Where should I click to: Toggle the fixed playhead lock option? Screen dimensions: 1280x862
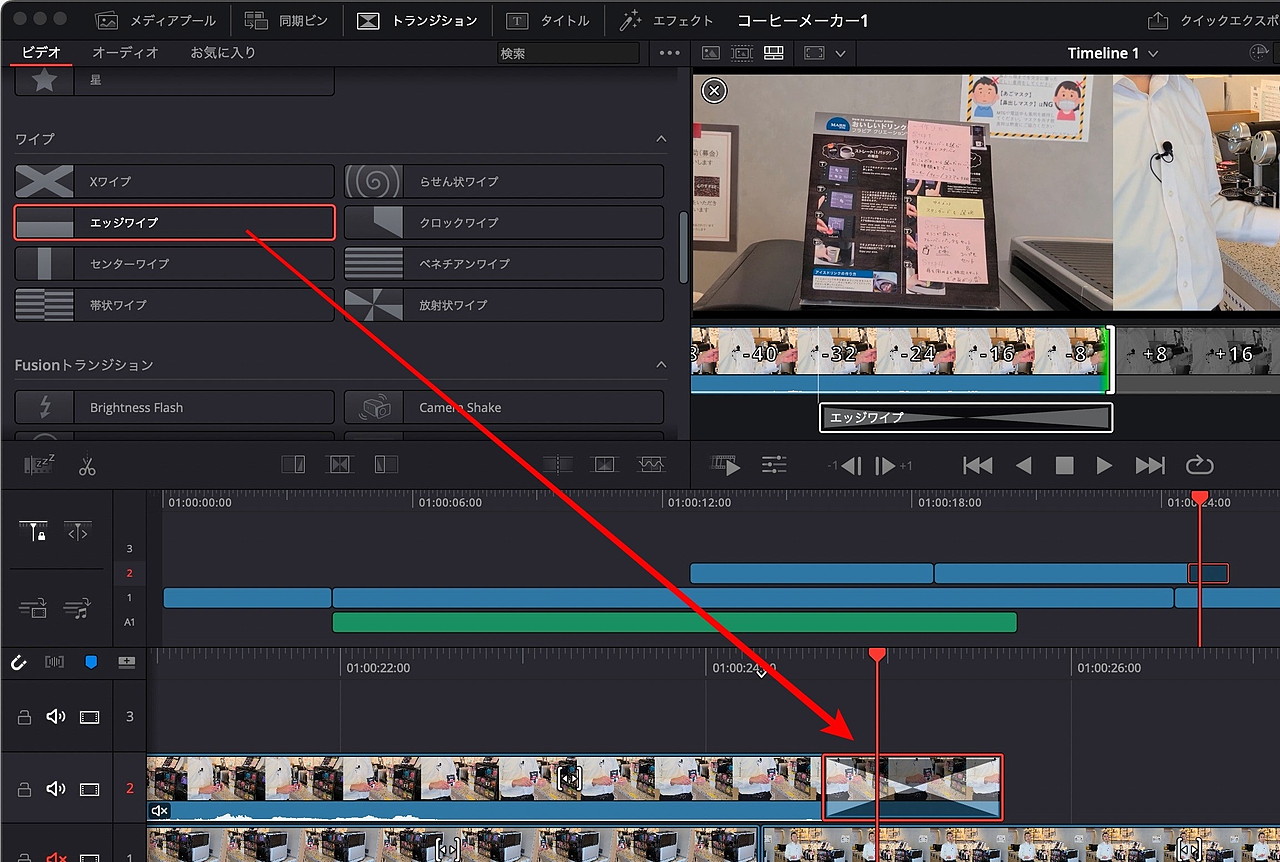click(33, 532)
